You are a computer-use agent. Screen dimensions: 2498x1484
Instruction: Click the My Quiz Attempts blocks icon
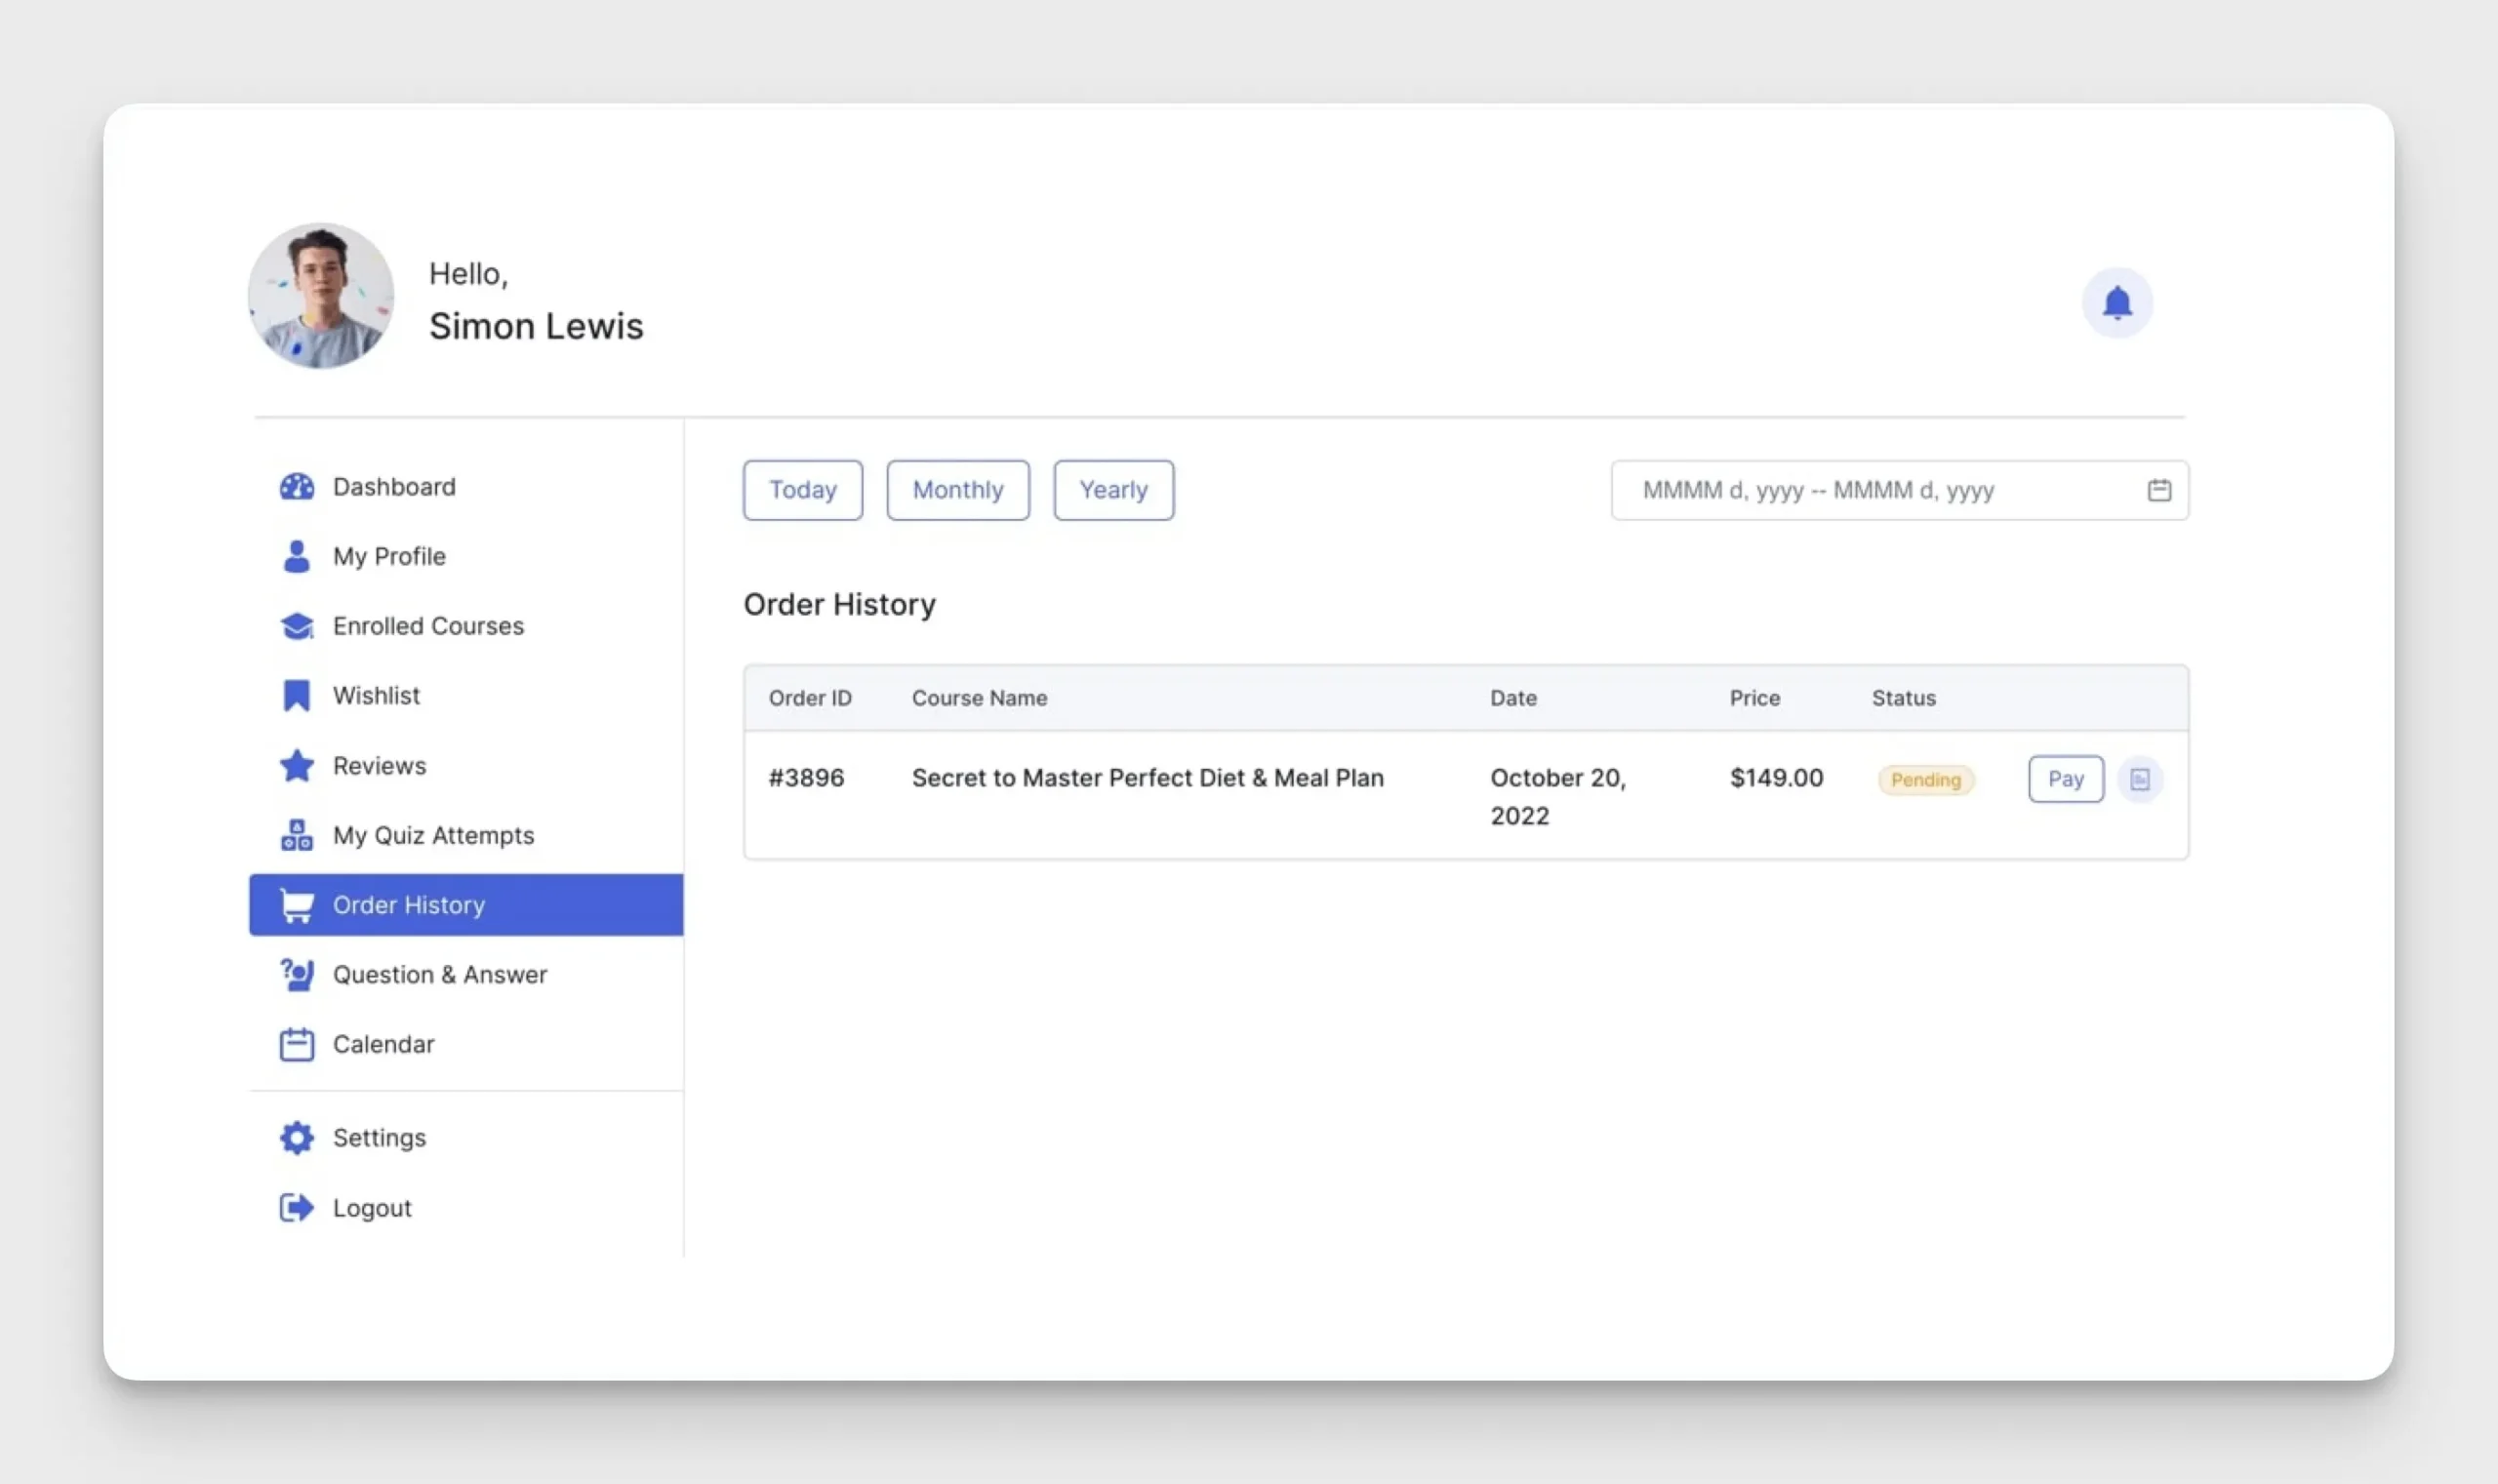coord(297,835)
